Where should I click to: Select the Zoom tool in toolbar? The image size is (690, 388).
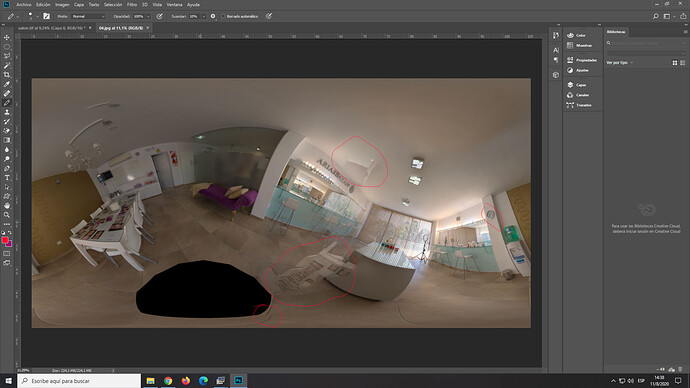point(7,215)
